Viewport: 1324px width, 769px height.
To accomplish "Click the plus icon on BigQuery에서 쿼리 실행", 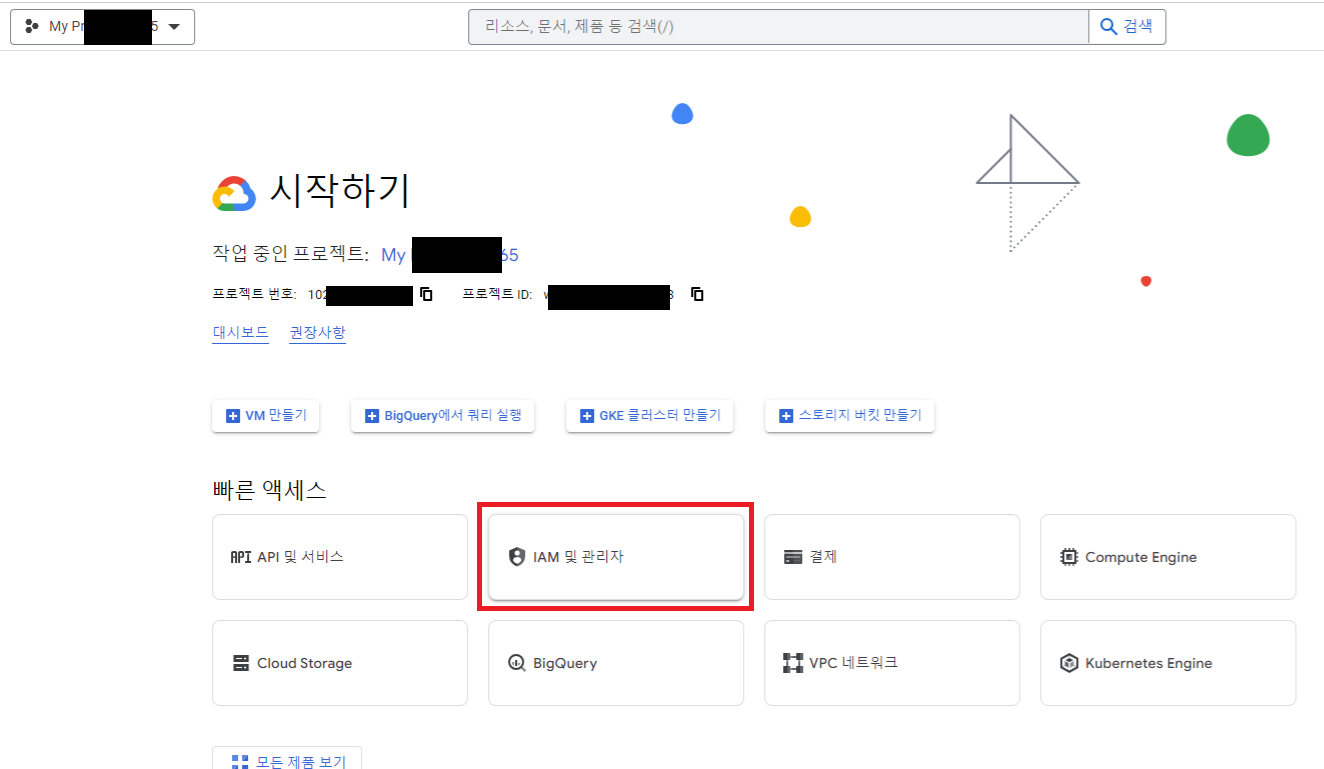I will tap(372, 416).
